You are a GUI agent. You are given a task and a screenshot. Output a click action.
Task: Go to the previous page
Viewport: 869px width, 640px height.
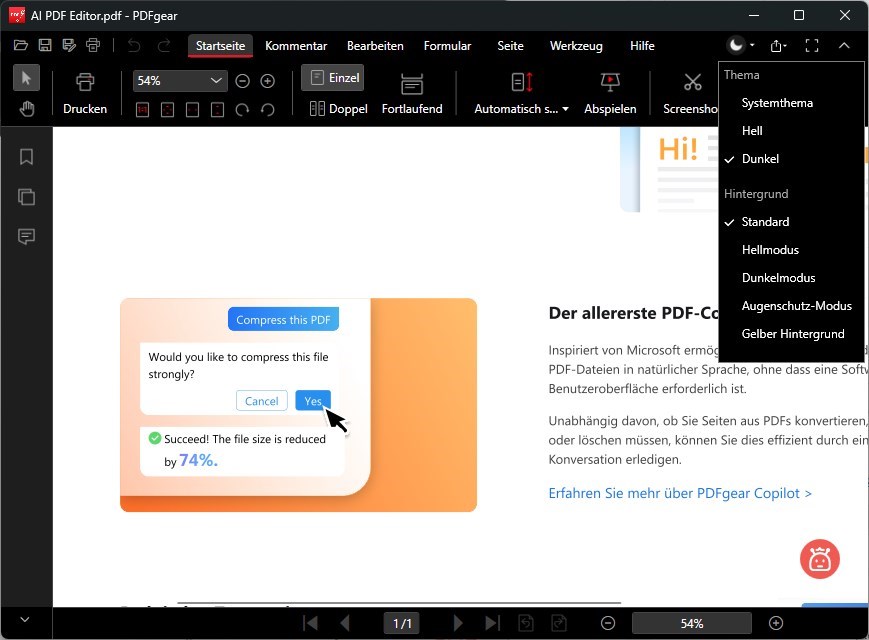point(345,623)
